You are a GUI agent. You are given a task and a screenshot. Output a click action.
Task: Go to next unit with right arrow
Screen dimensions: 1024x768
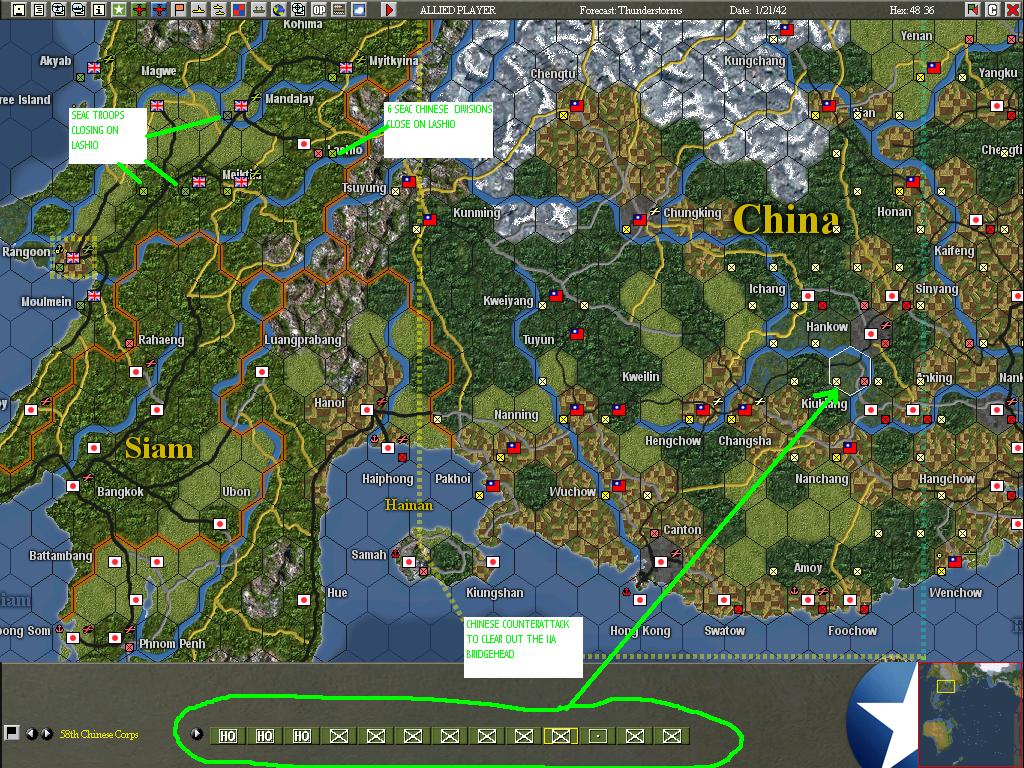46,733
